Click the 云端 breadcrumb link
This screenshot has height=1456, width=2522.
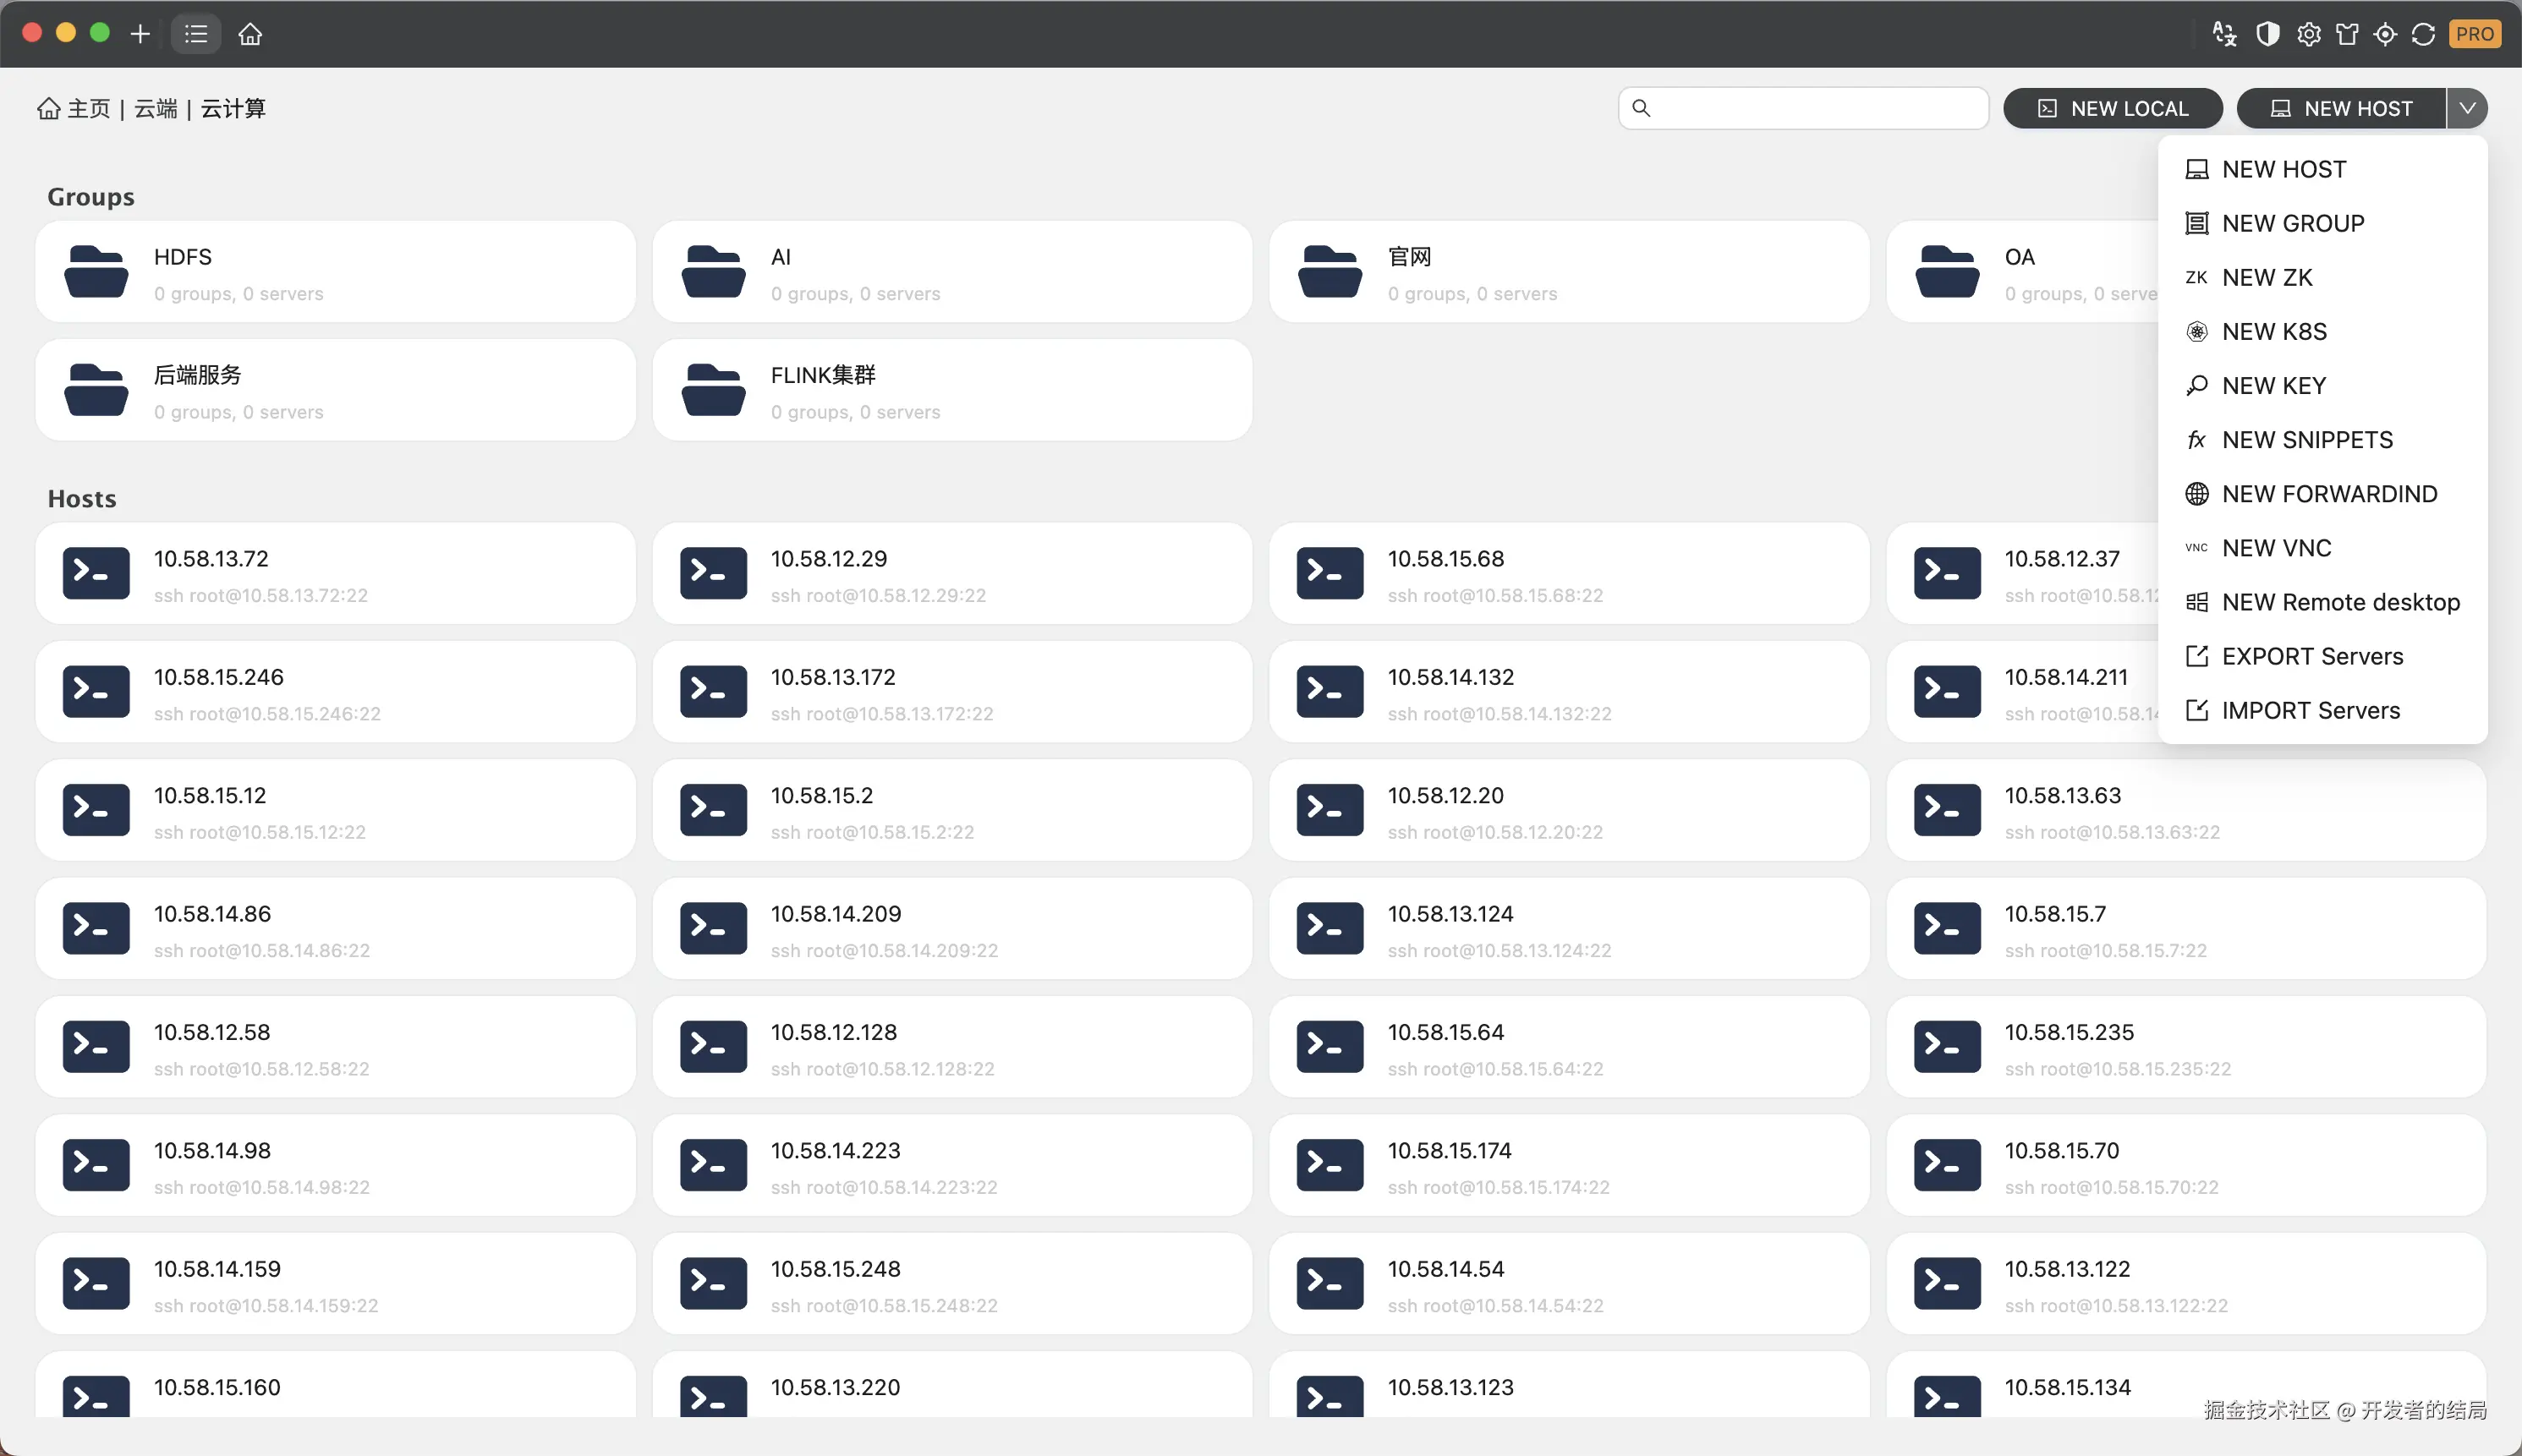(x=156, y=108)
